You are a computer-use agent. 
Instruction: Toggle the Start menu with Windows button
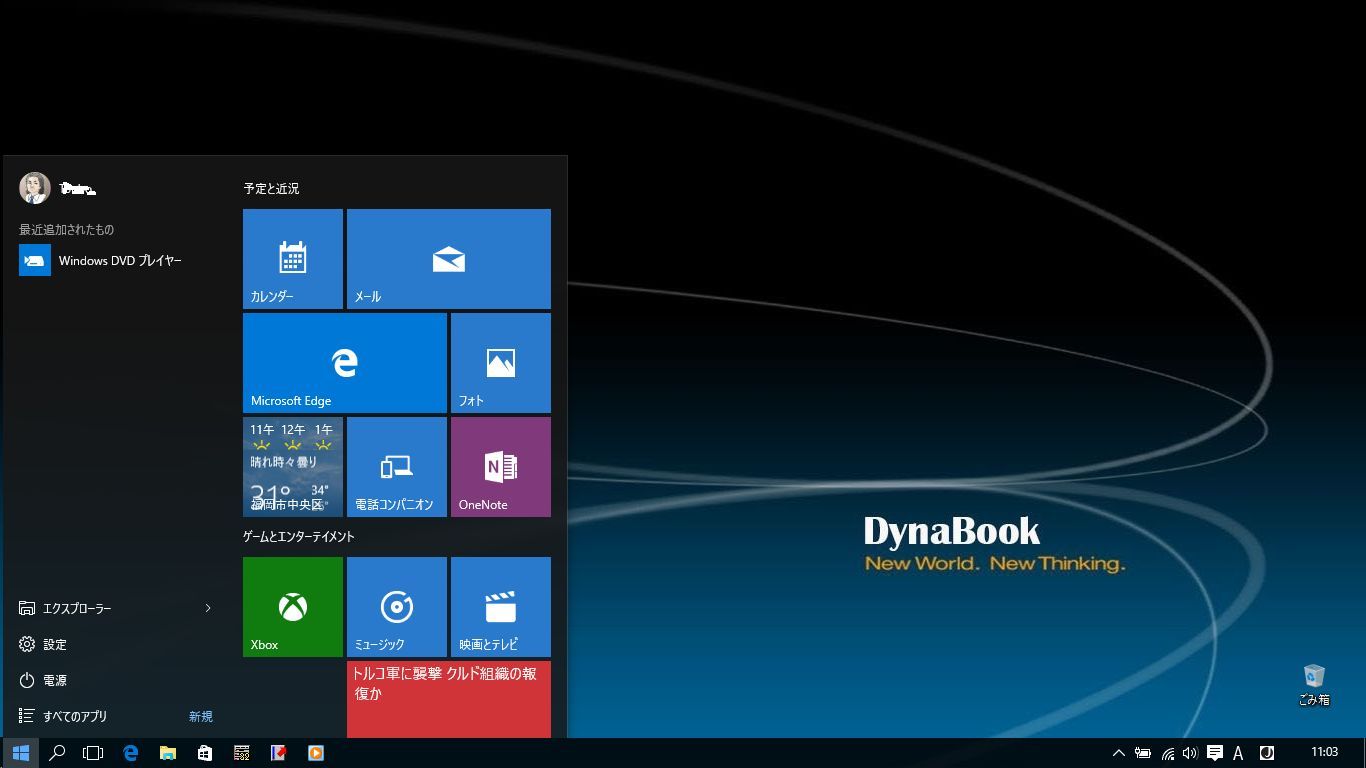point(20,753)
